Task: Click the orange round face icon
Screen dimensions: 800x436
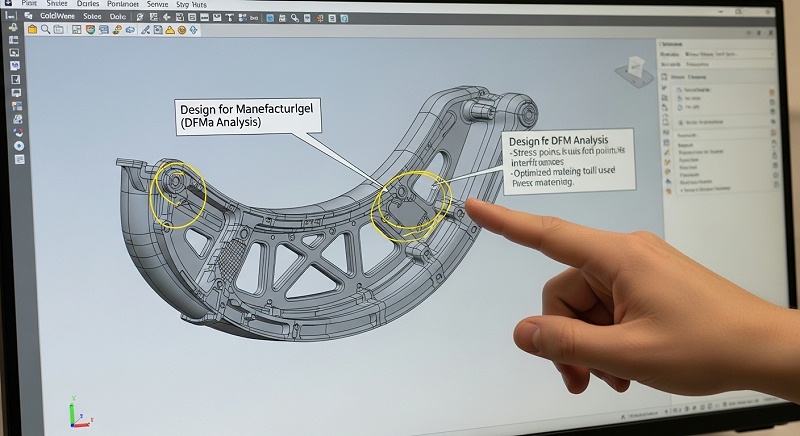Action: (182, 30)
